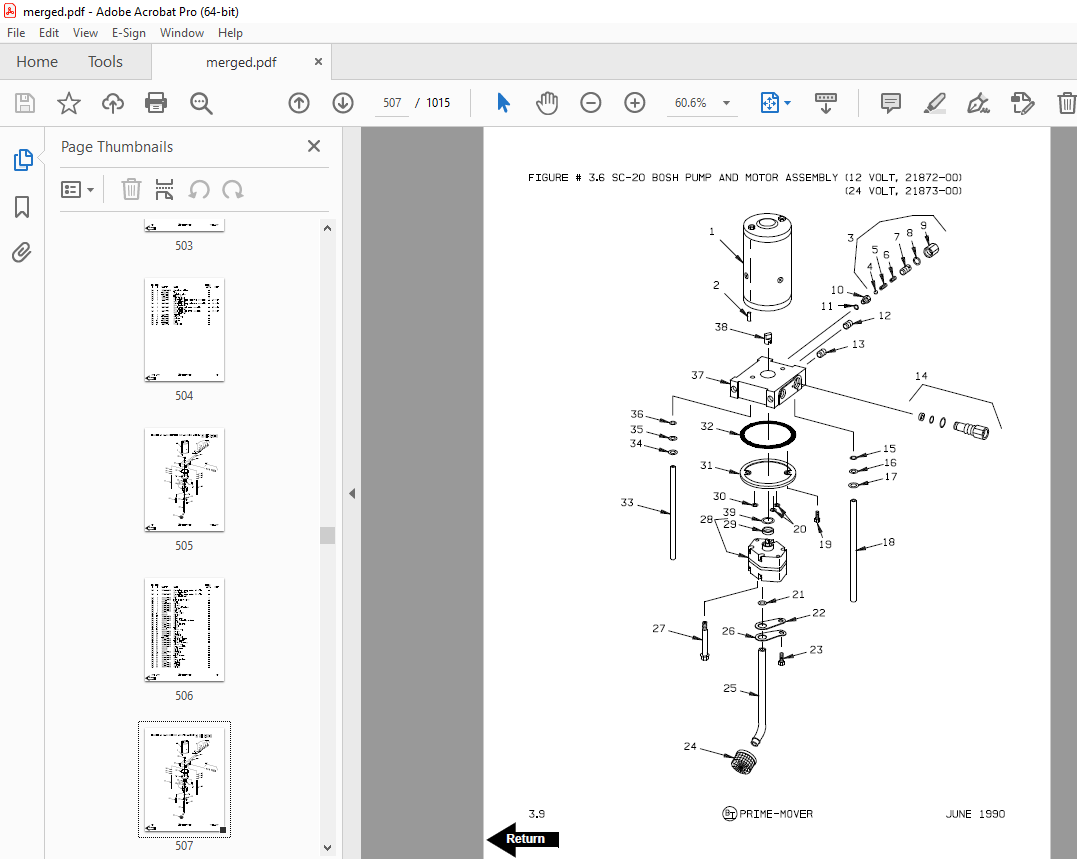The image size is (1077, 859).
Task: Switch to the Home tab
Action: click(x=37, y=62)
